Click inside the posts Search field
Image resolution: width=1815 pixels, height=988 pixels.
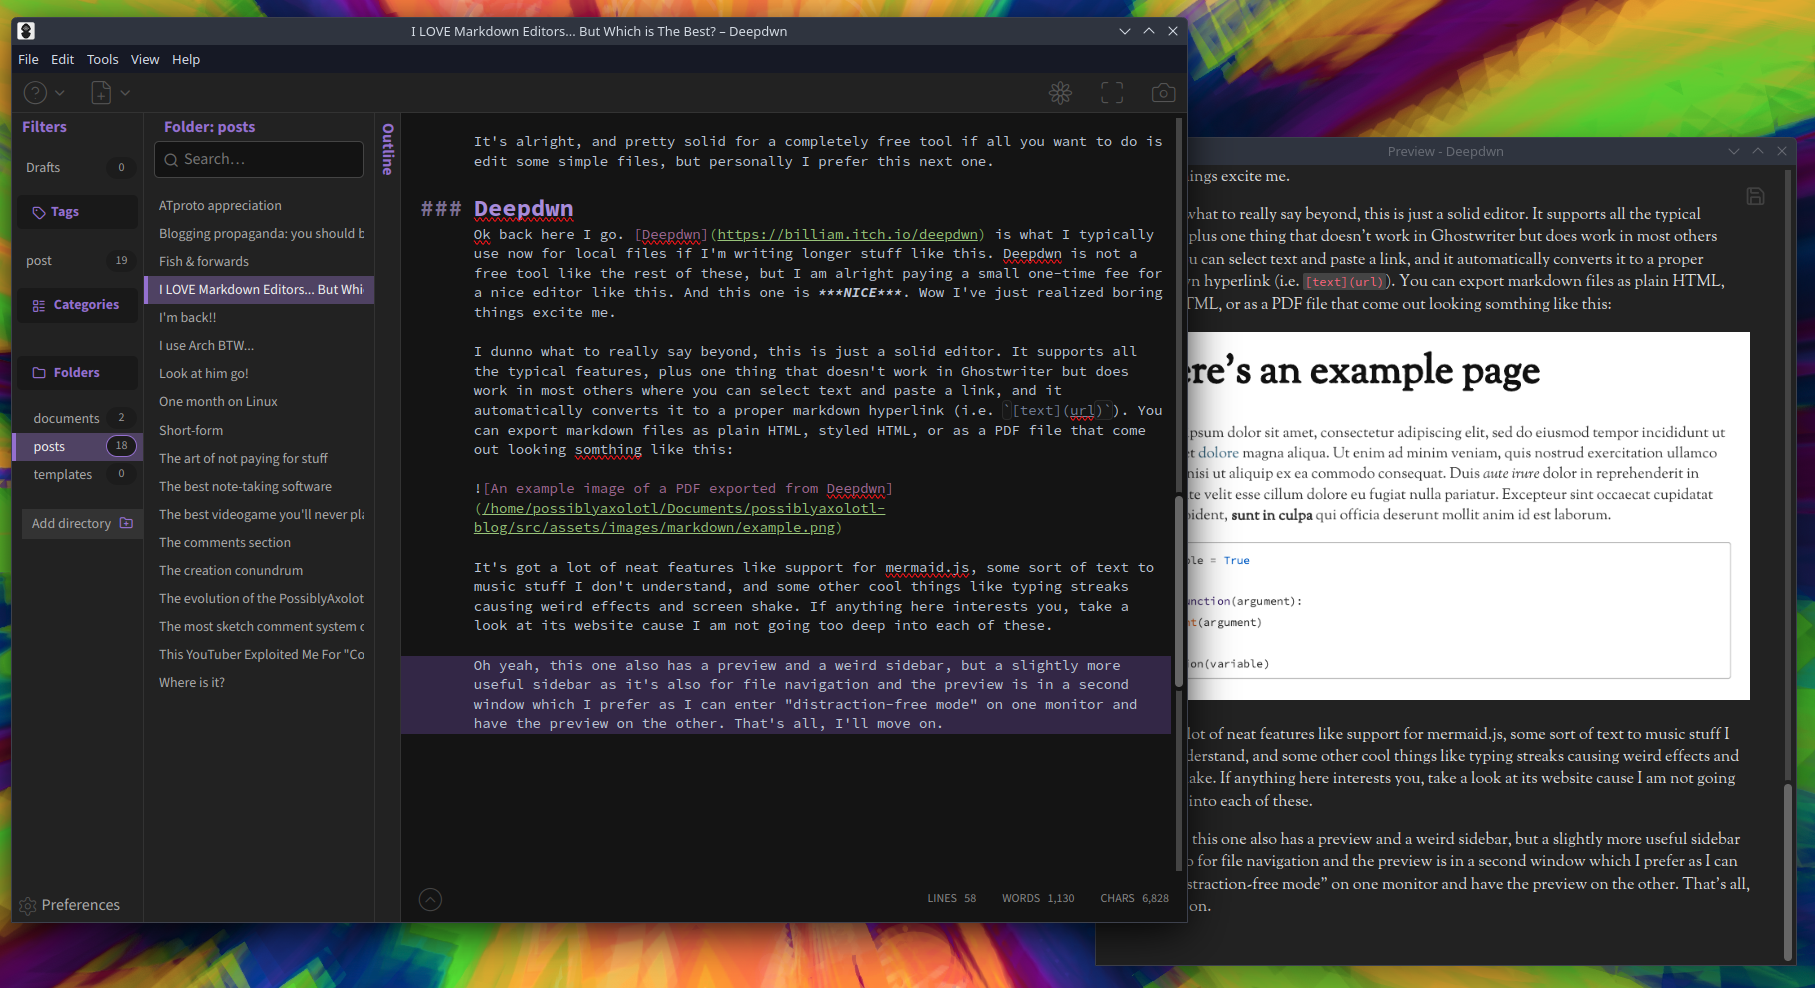pyautogui.click(x=258, y=159)
